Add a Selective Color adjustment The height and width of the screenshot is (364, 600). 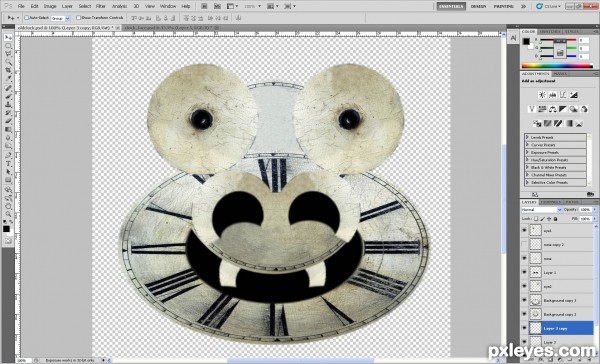tap(579, 123)
